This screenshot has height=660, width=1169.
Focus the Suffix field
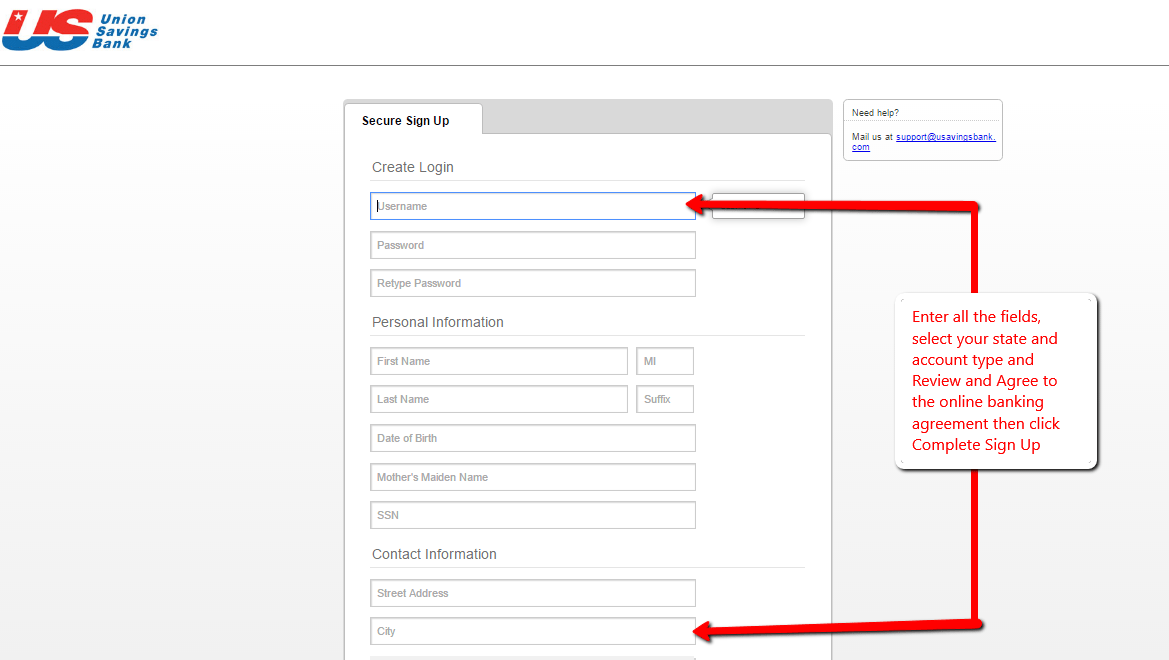coord(665,399)
